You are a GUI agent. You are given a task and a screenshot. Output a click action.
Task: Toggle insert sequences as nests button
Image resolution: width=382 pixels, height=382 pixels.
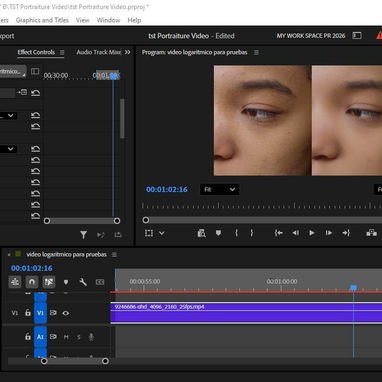point(15,282)
